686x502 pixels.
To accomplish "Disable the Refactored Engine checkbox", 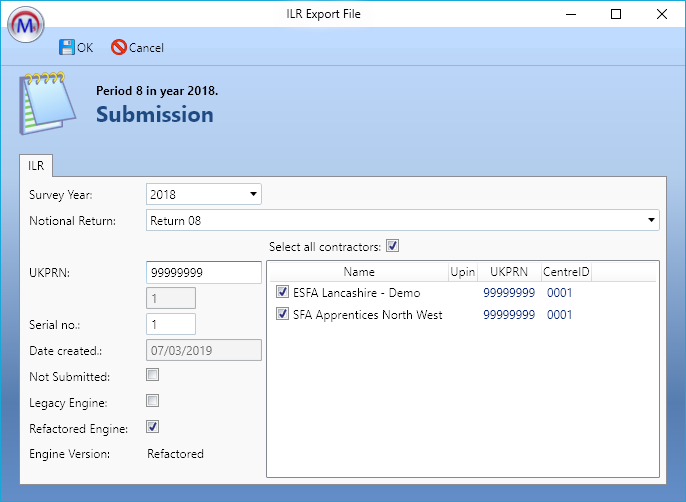I will click(x=153, y=427).
